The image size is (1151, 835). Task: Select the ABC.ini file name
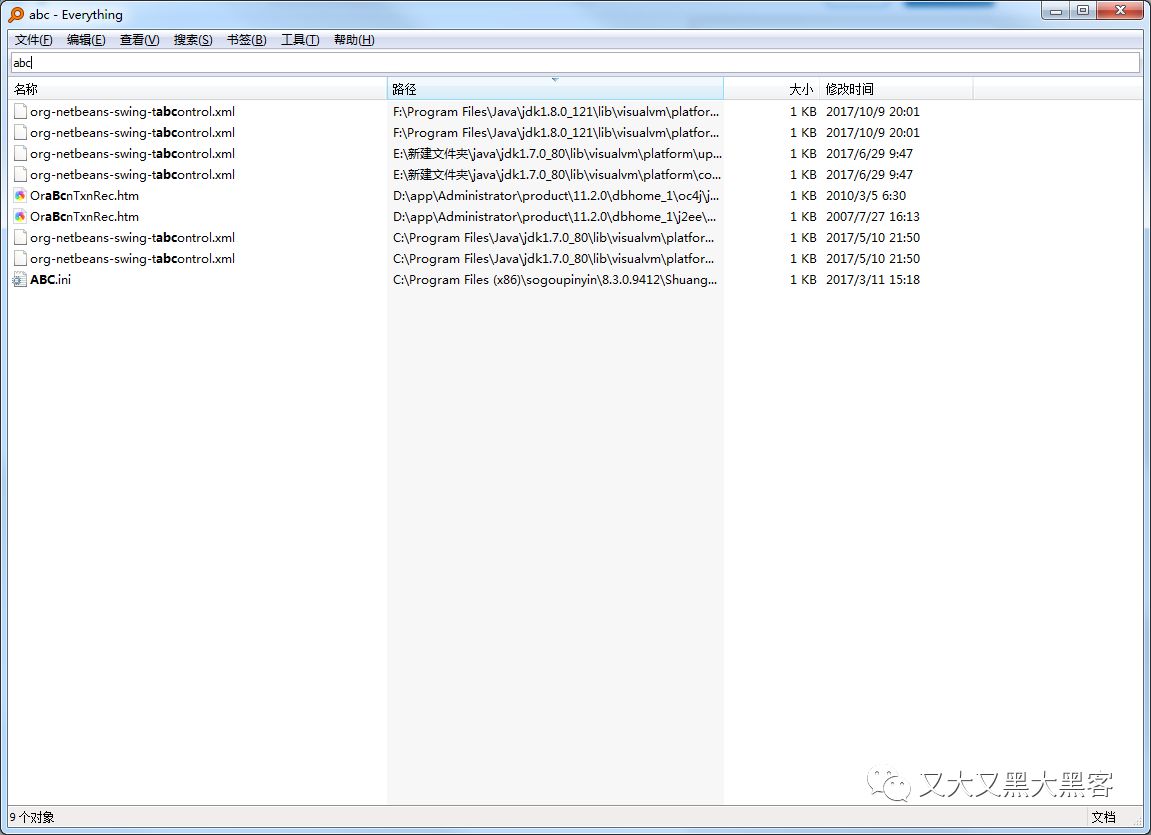pyautogui.click(x=51, y=280)
